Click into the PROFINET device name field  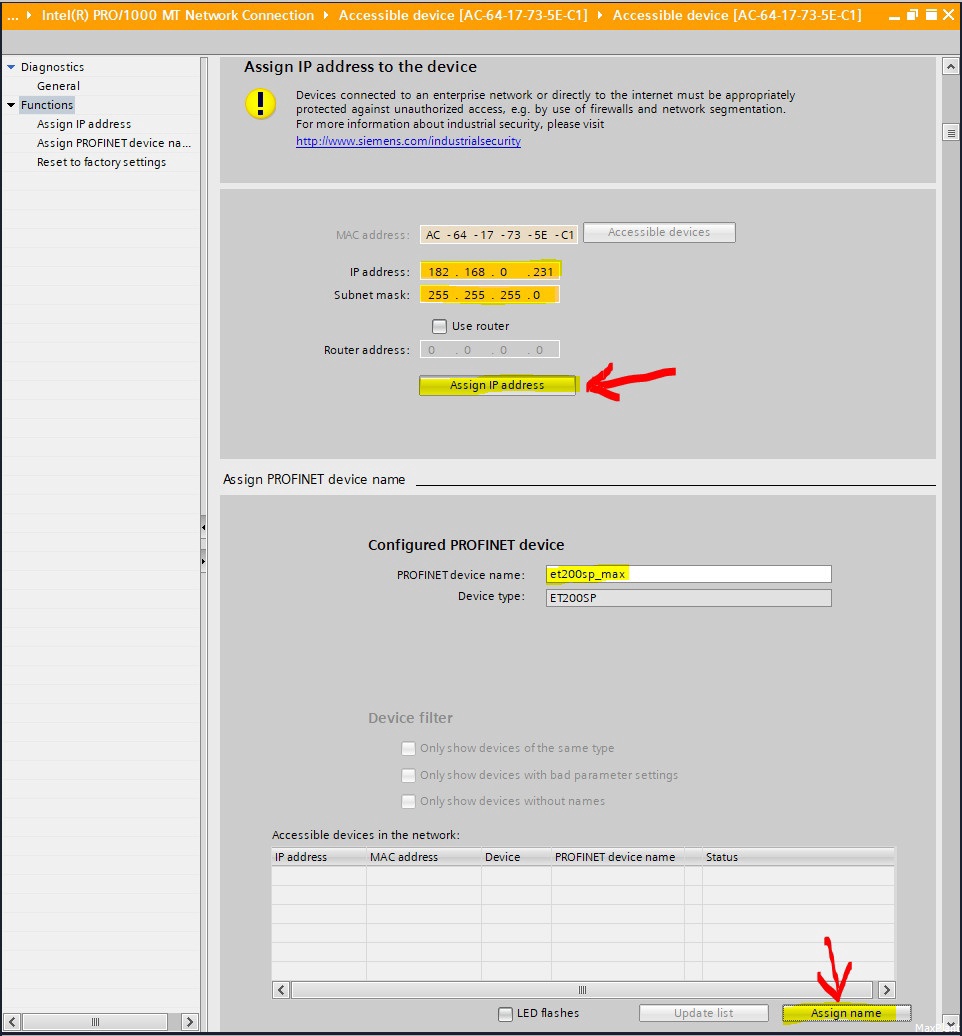[x=688, y=574]
